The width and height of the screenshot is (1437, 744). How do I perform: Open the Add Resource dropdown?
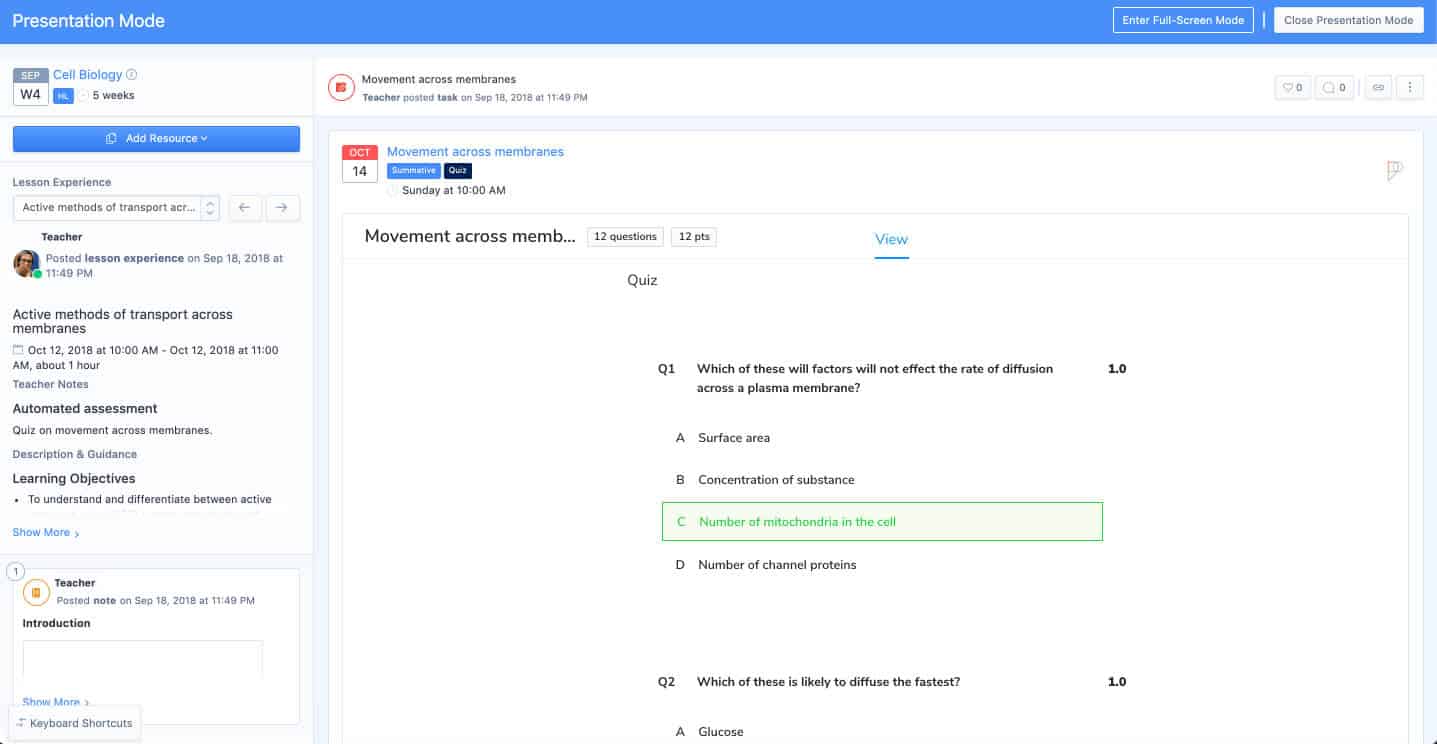156,139
